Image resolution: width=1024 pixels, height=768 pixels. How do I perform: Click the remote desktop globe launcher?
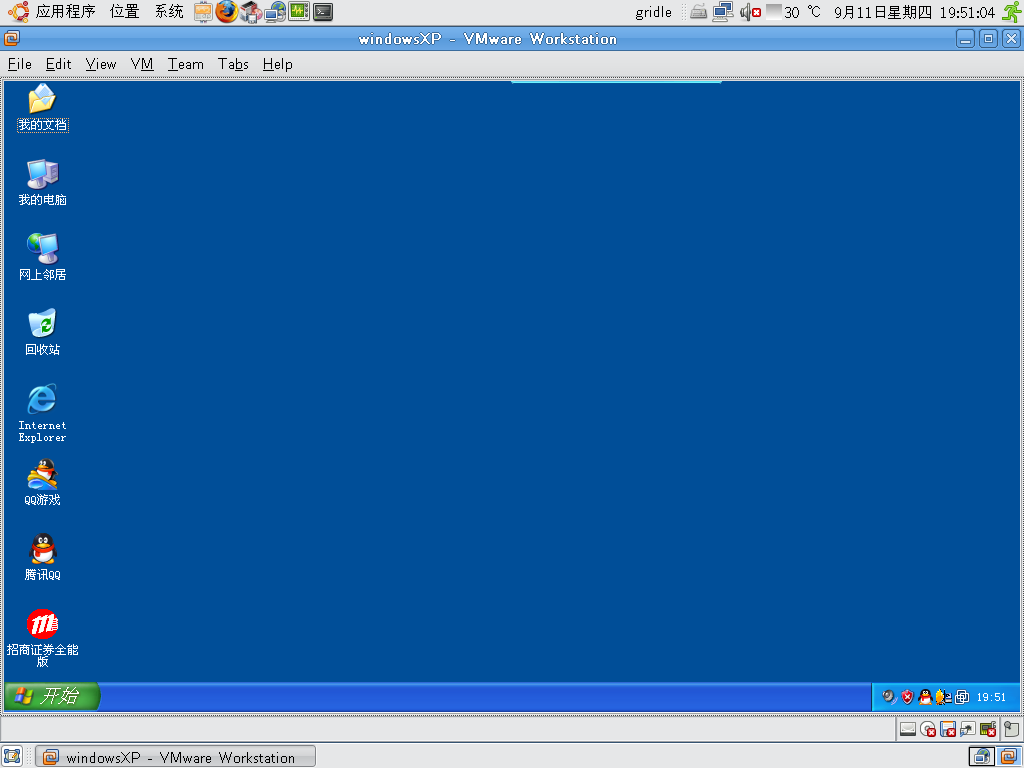point(275,12)
